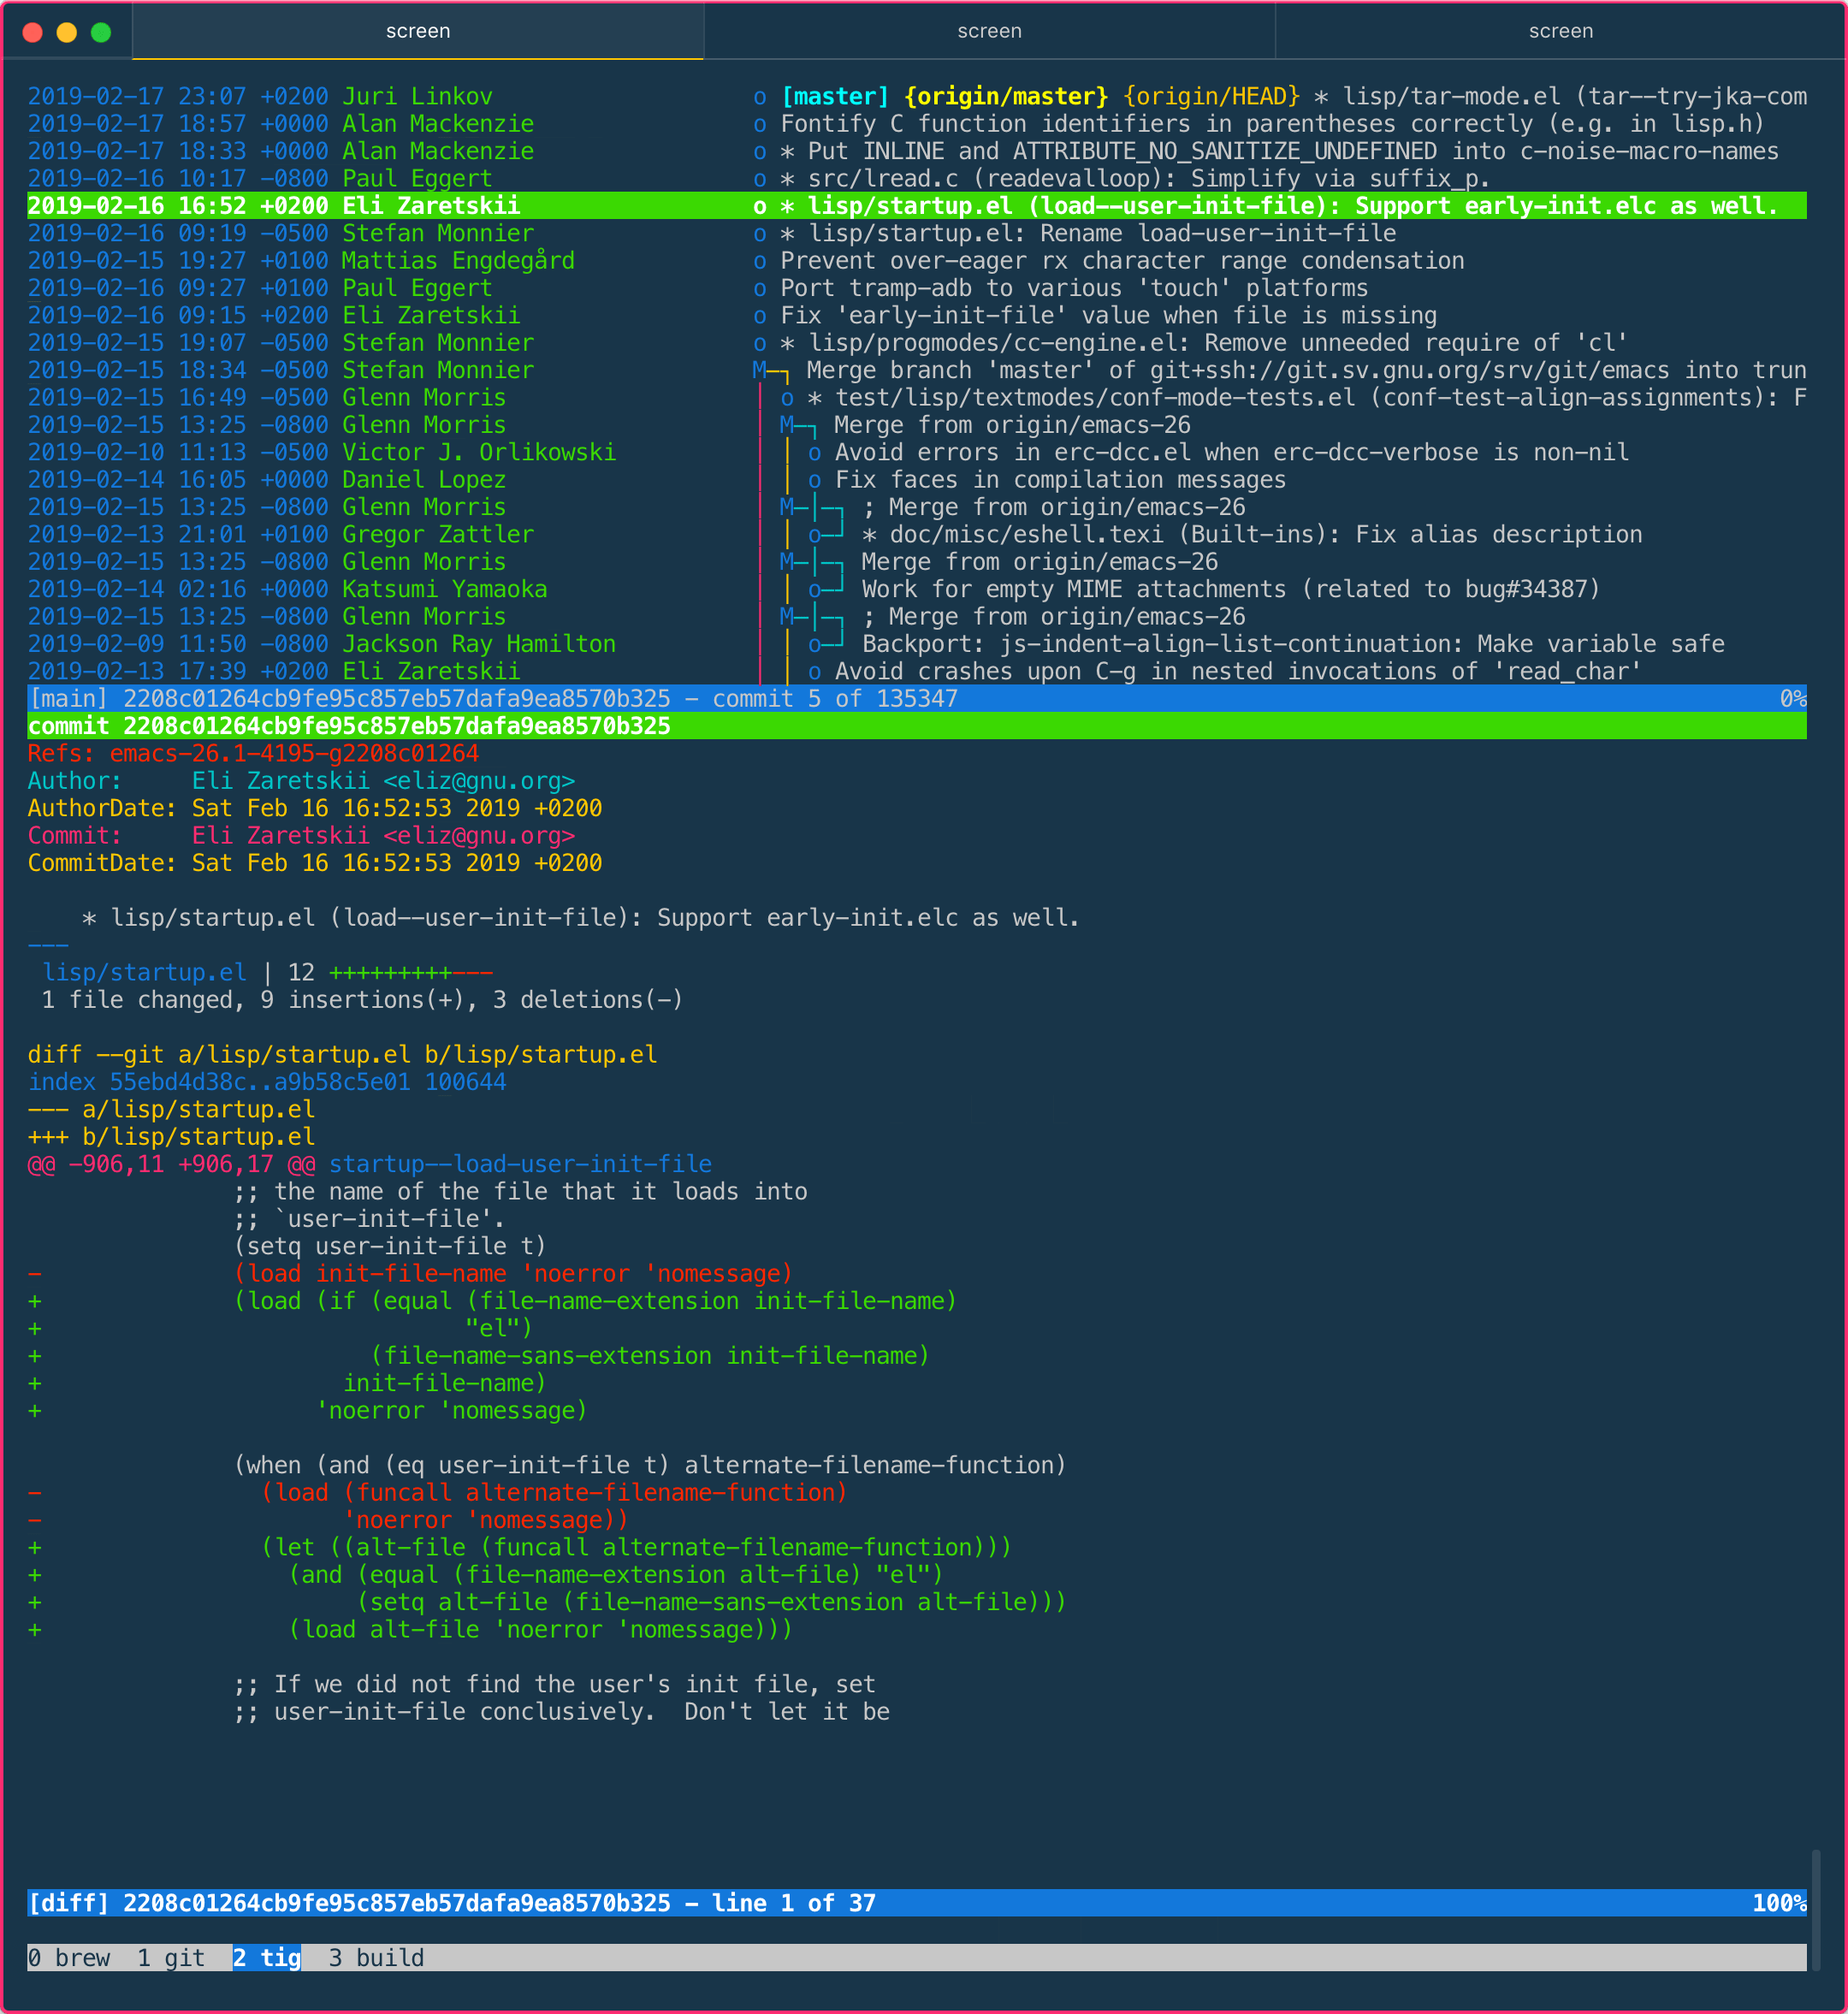Select the '1 git' window in the status bar
The image size is (1848, 2014).
172,1958
